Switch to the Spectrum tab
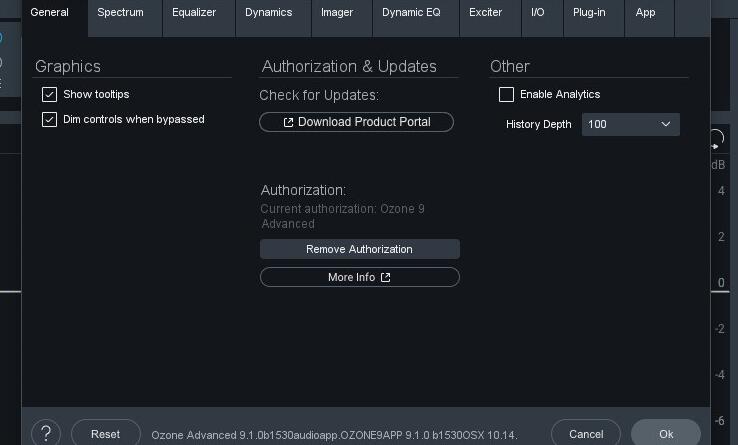This screenshot has width=738, height=445. pyautogui.click(x=120, y=13)
